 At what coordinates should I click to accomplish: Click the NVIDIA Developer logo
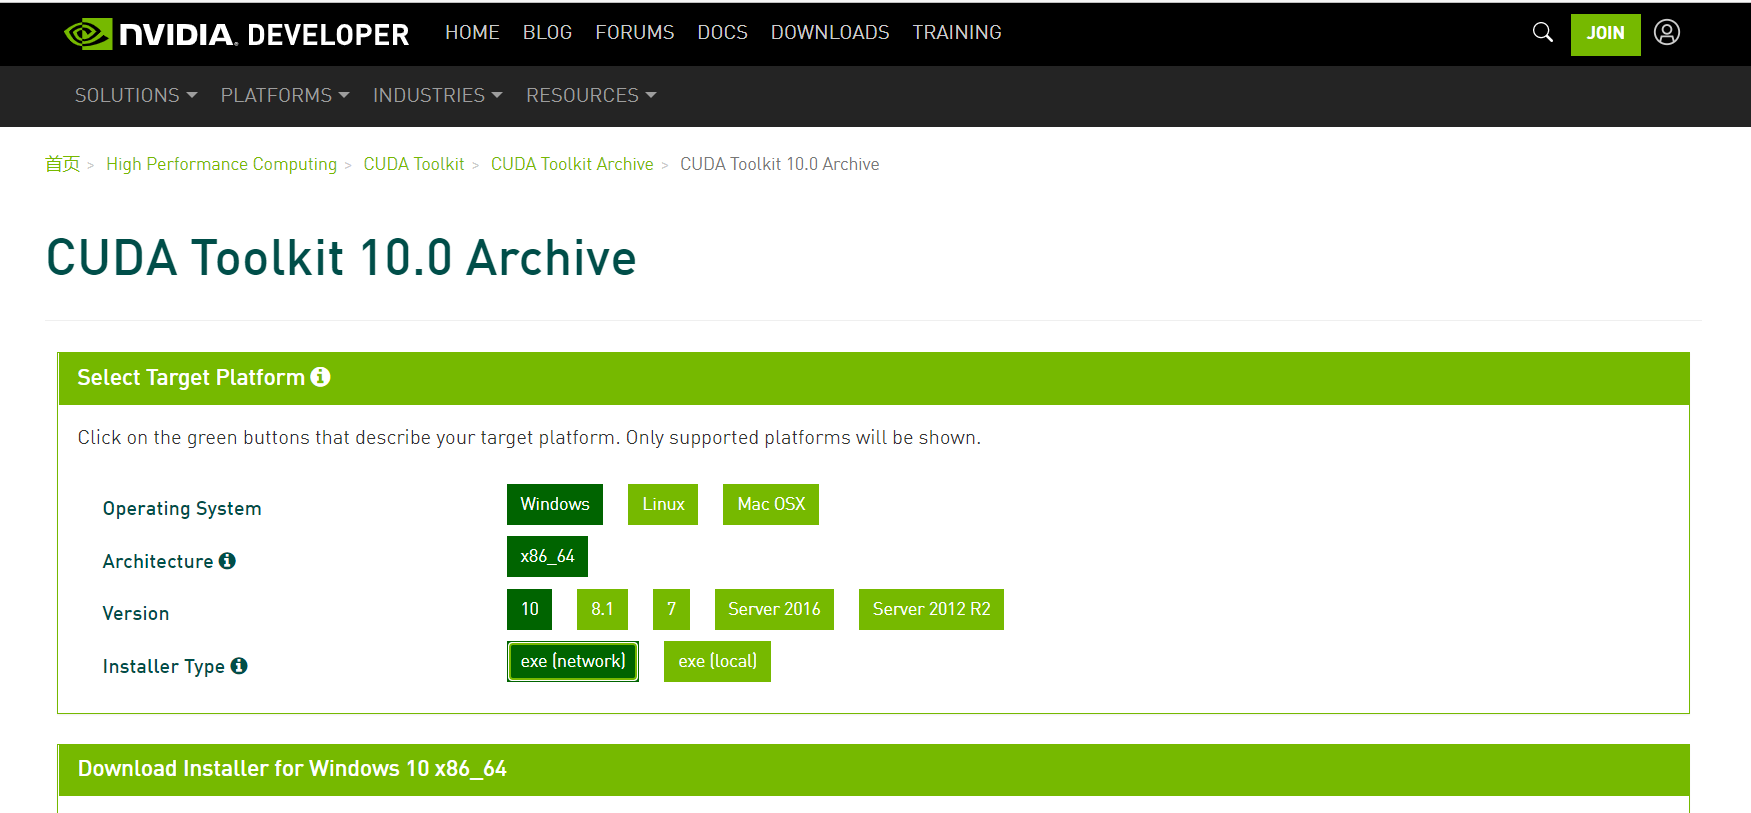pyautogui.click(x=237, y=34)
